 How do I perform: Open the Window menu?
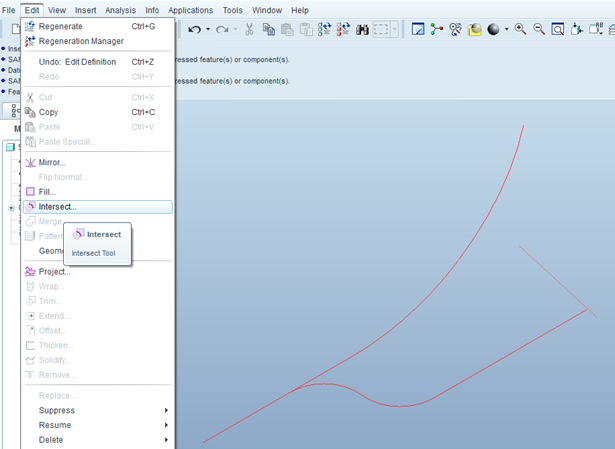pos(267,10)
